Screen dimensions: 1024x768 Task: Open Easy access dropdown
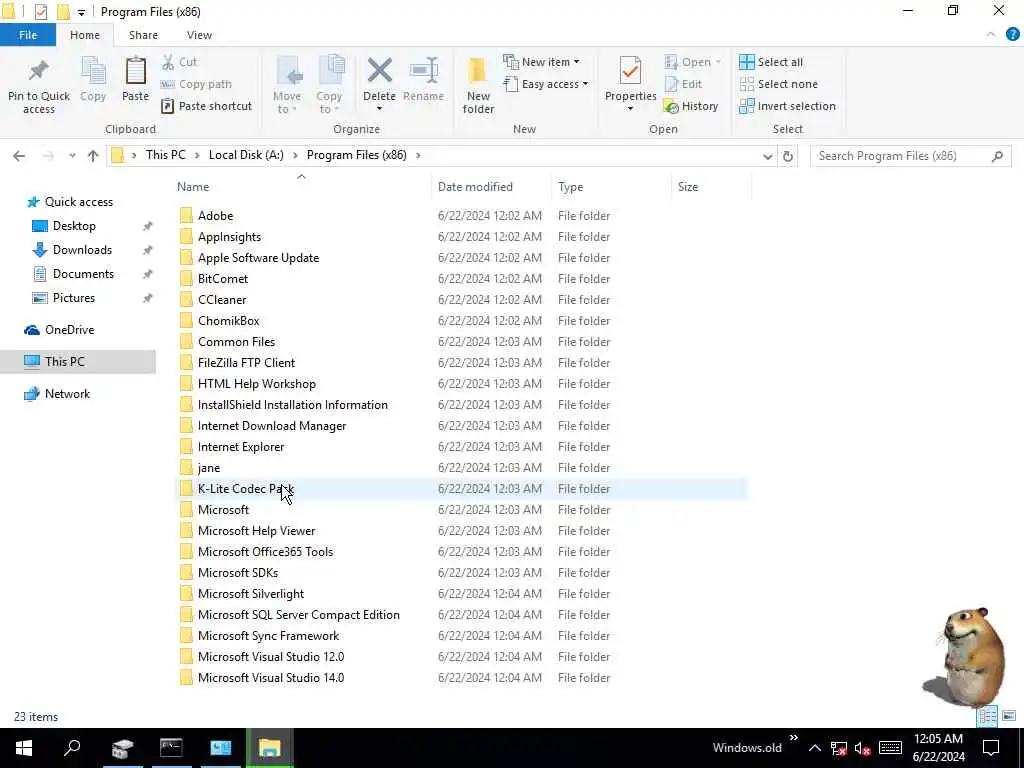(x=546, y=84)
